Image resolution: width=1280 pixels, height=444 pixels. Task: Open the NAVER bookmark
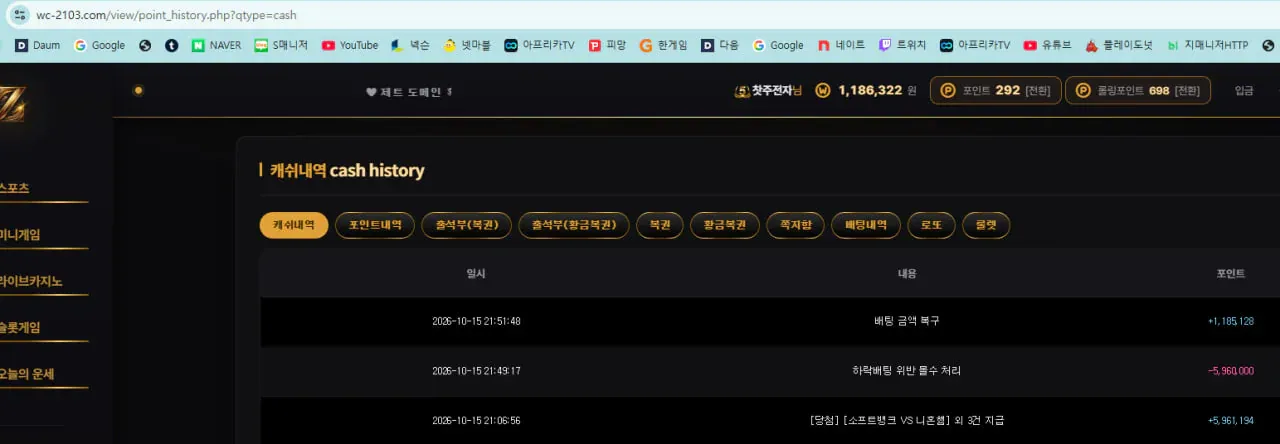click(x=216, y=45)
